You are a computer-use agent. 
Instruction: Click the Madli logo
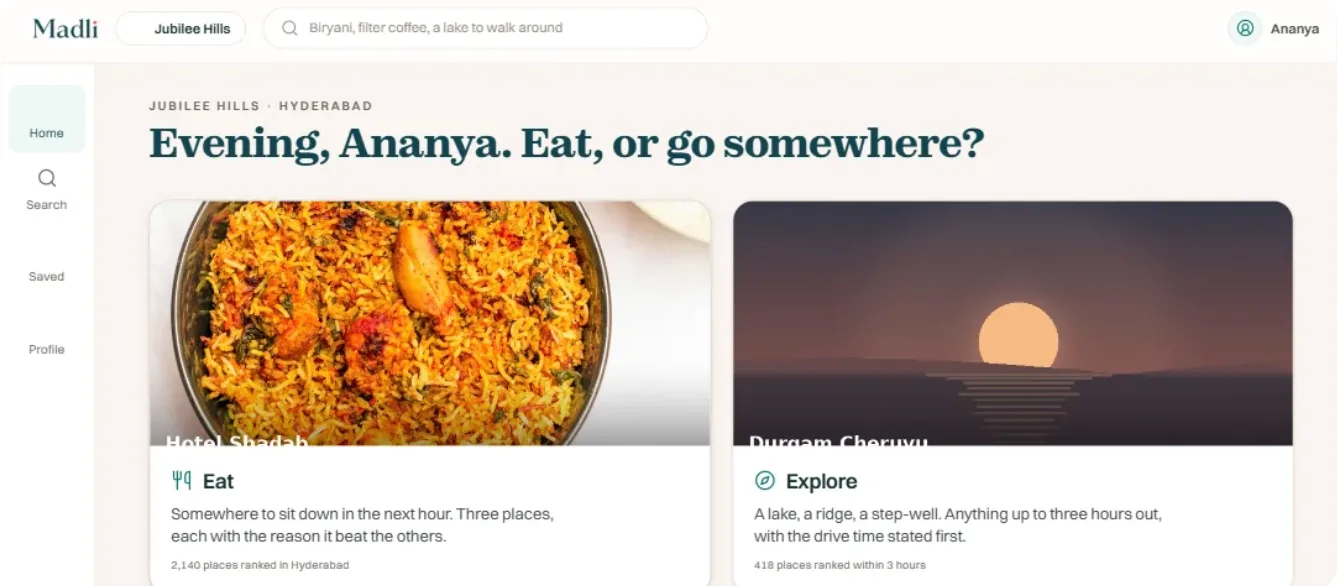coord(65,28)
